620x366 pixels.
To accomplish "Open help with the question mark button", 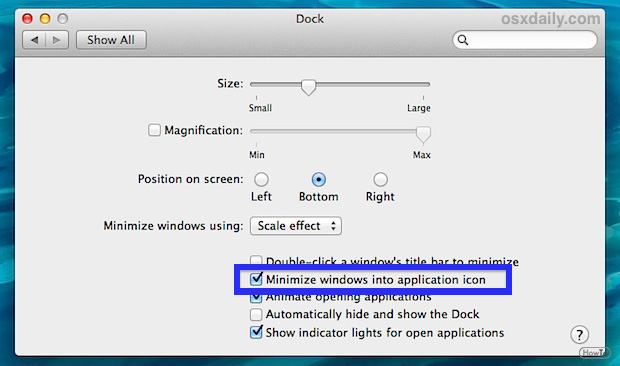I will [579, 335].
